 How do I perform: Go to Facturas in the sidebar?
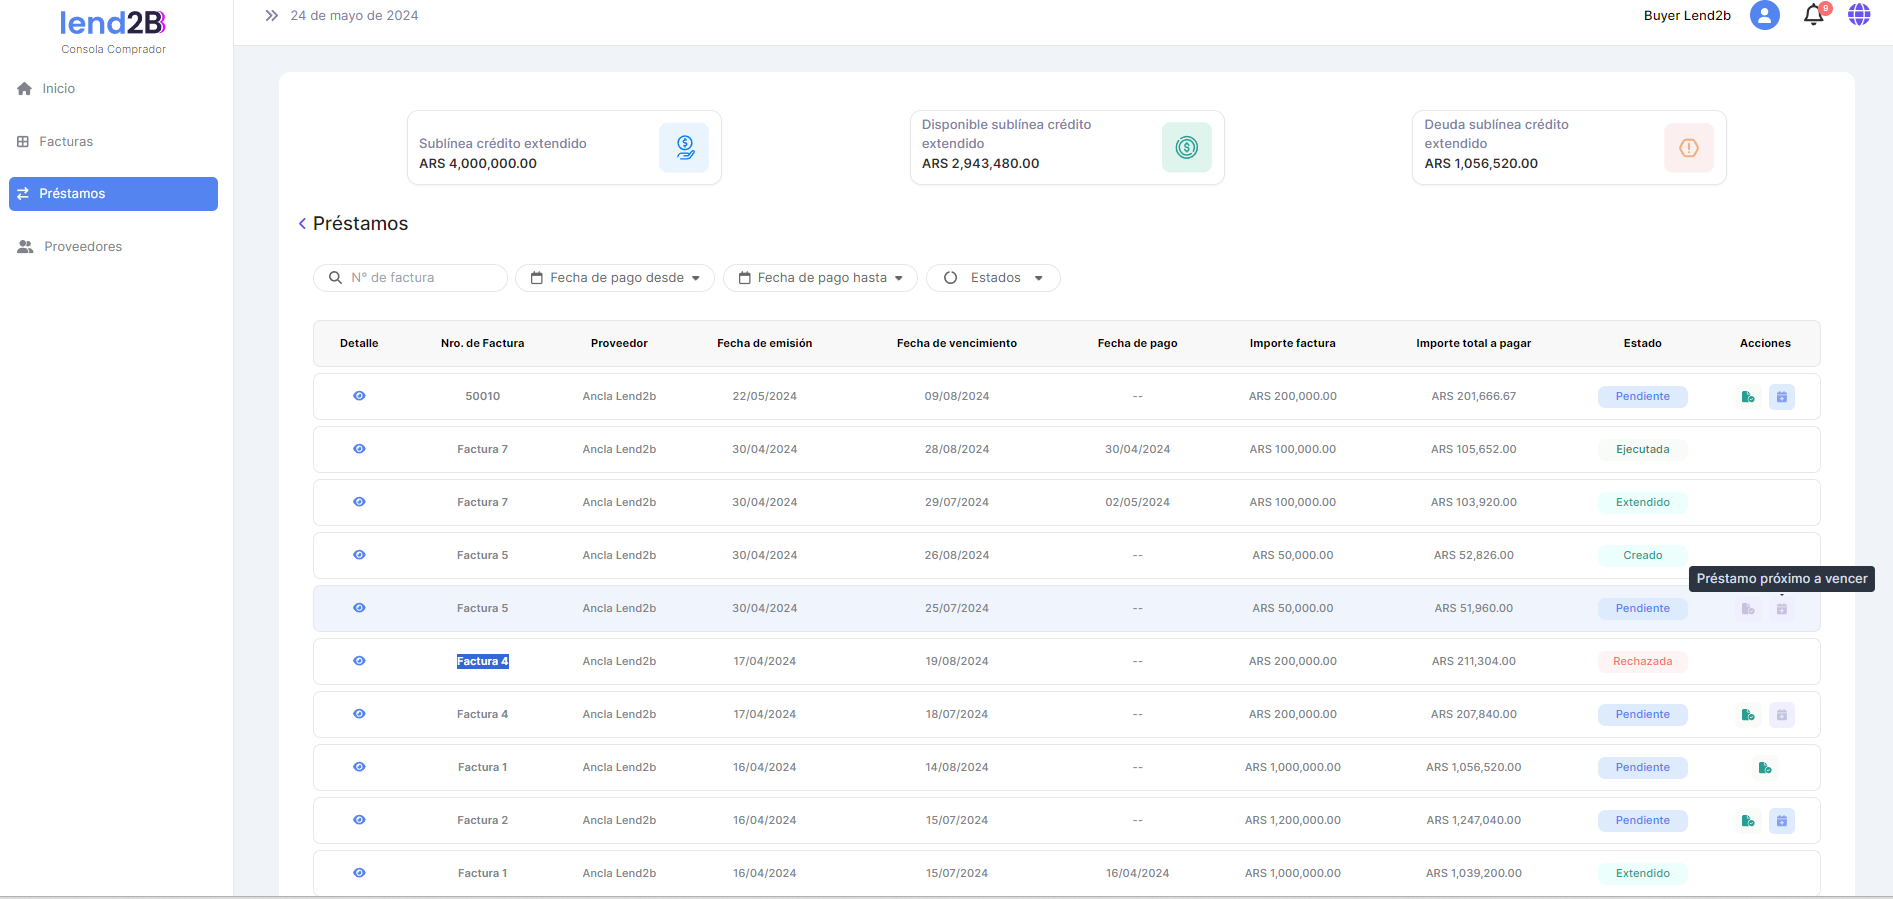[66, 142]
